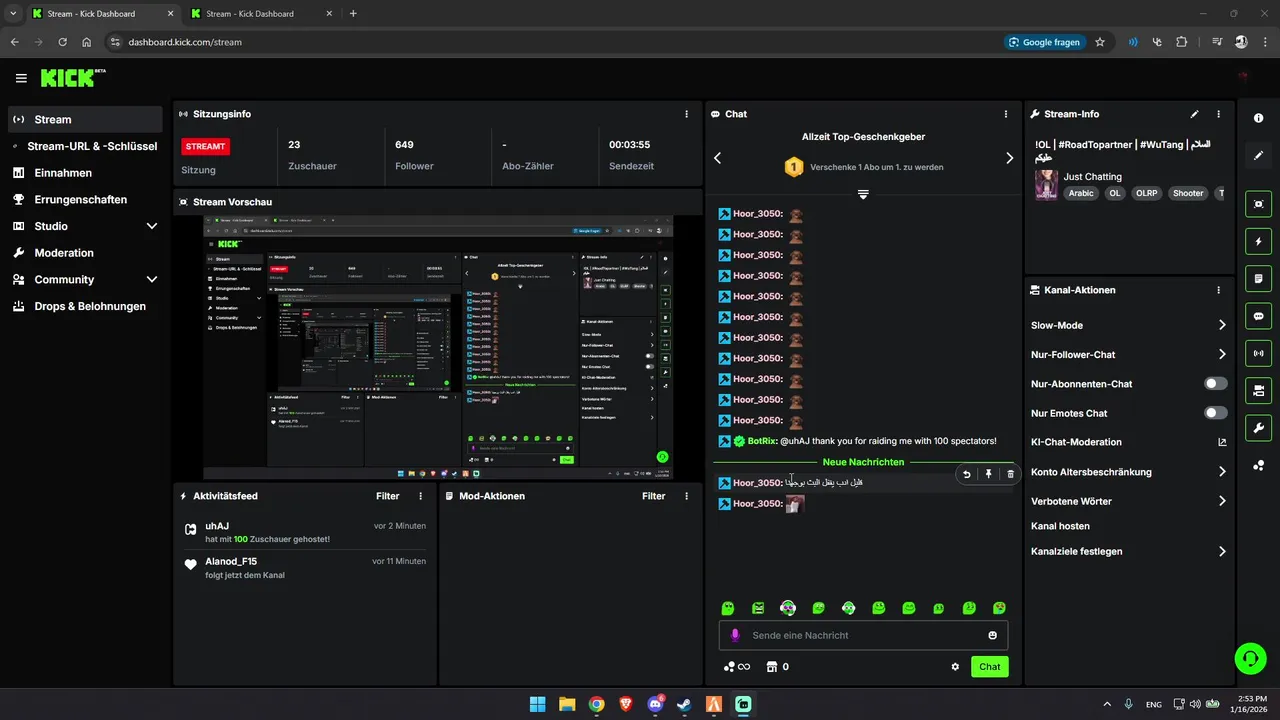The height and width of the screenshot is (720, 1280).
Task: Go to previous top gifters slide
Action: (717, 158)
